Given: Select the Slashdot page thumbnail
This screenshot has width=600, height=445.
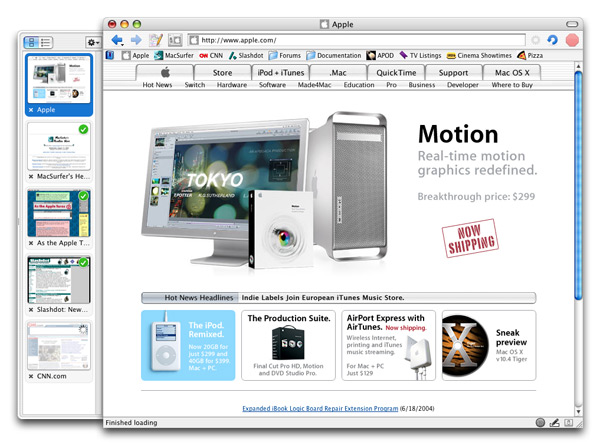Looking at the screenshot, I should coord(59,279).
